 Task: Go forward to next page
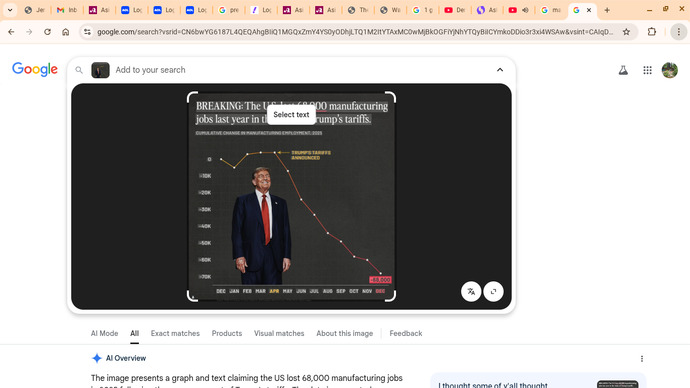coord(29,32)
